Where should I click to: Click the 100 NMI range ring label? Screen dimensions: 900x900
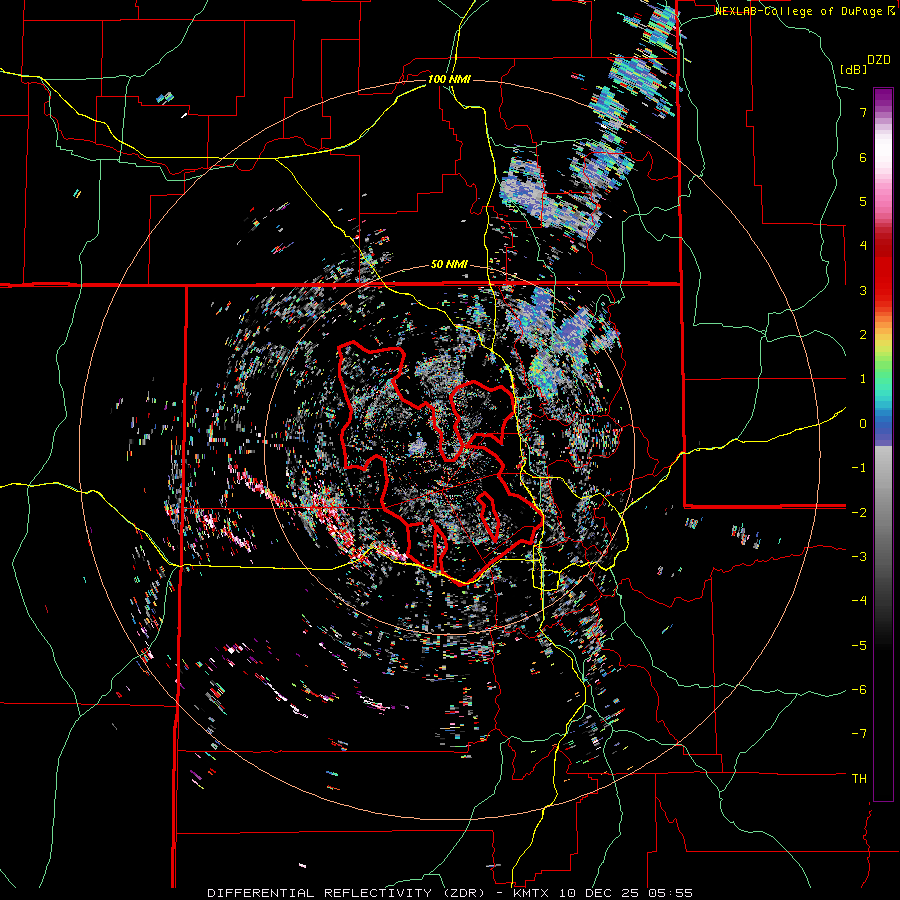(449, 79)
